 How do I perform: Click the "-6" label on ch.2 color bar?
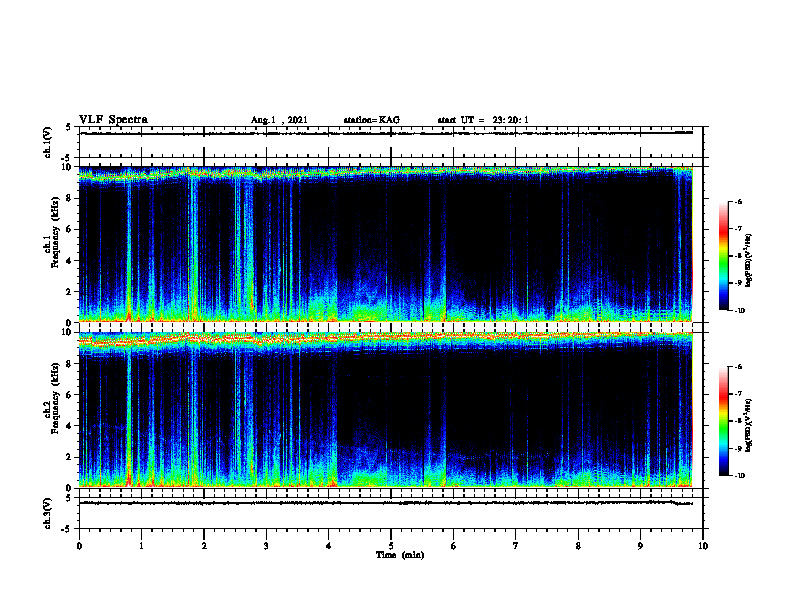[738, 367]
